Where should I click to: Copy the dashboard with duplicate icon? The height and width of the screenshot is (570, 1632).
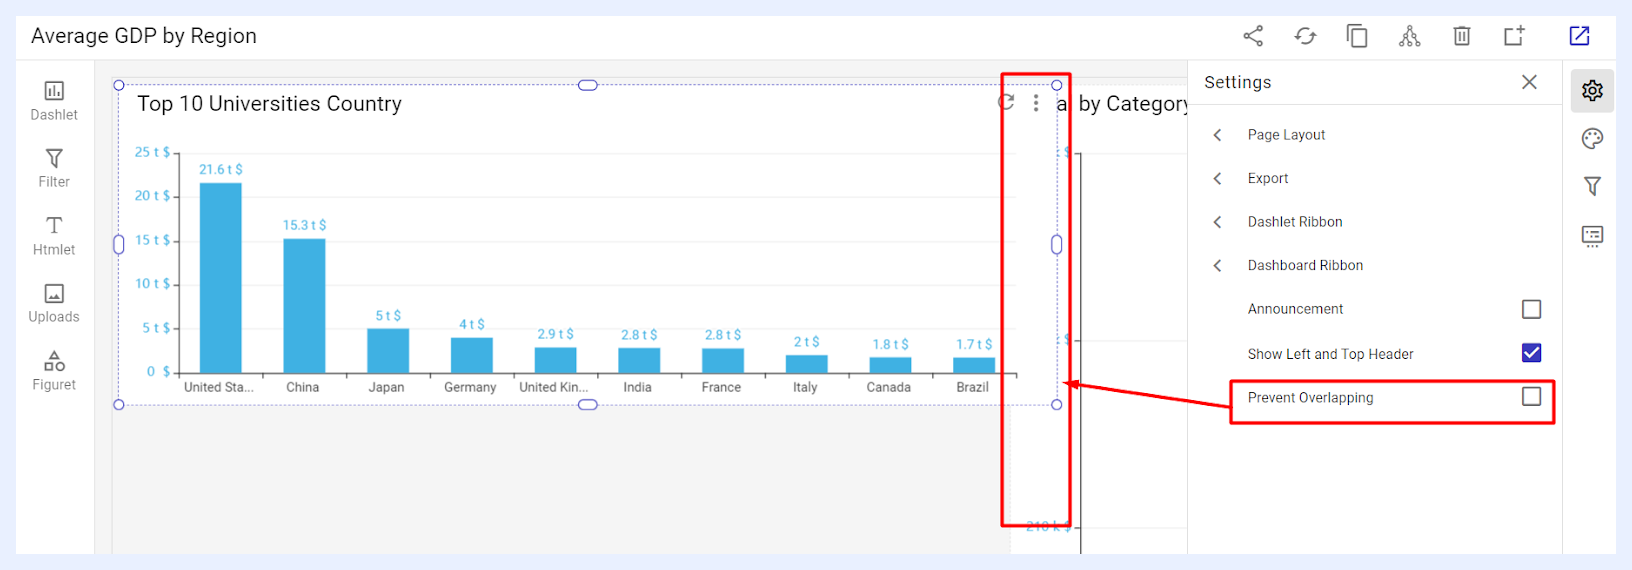point(1357,36)
